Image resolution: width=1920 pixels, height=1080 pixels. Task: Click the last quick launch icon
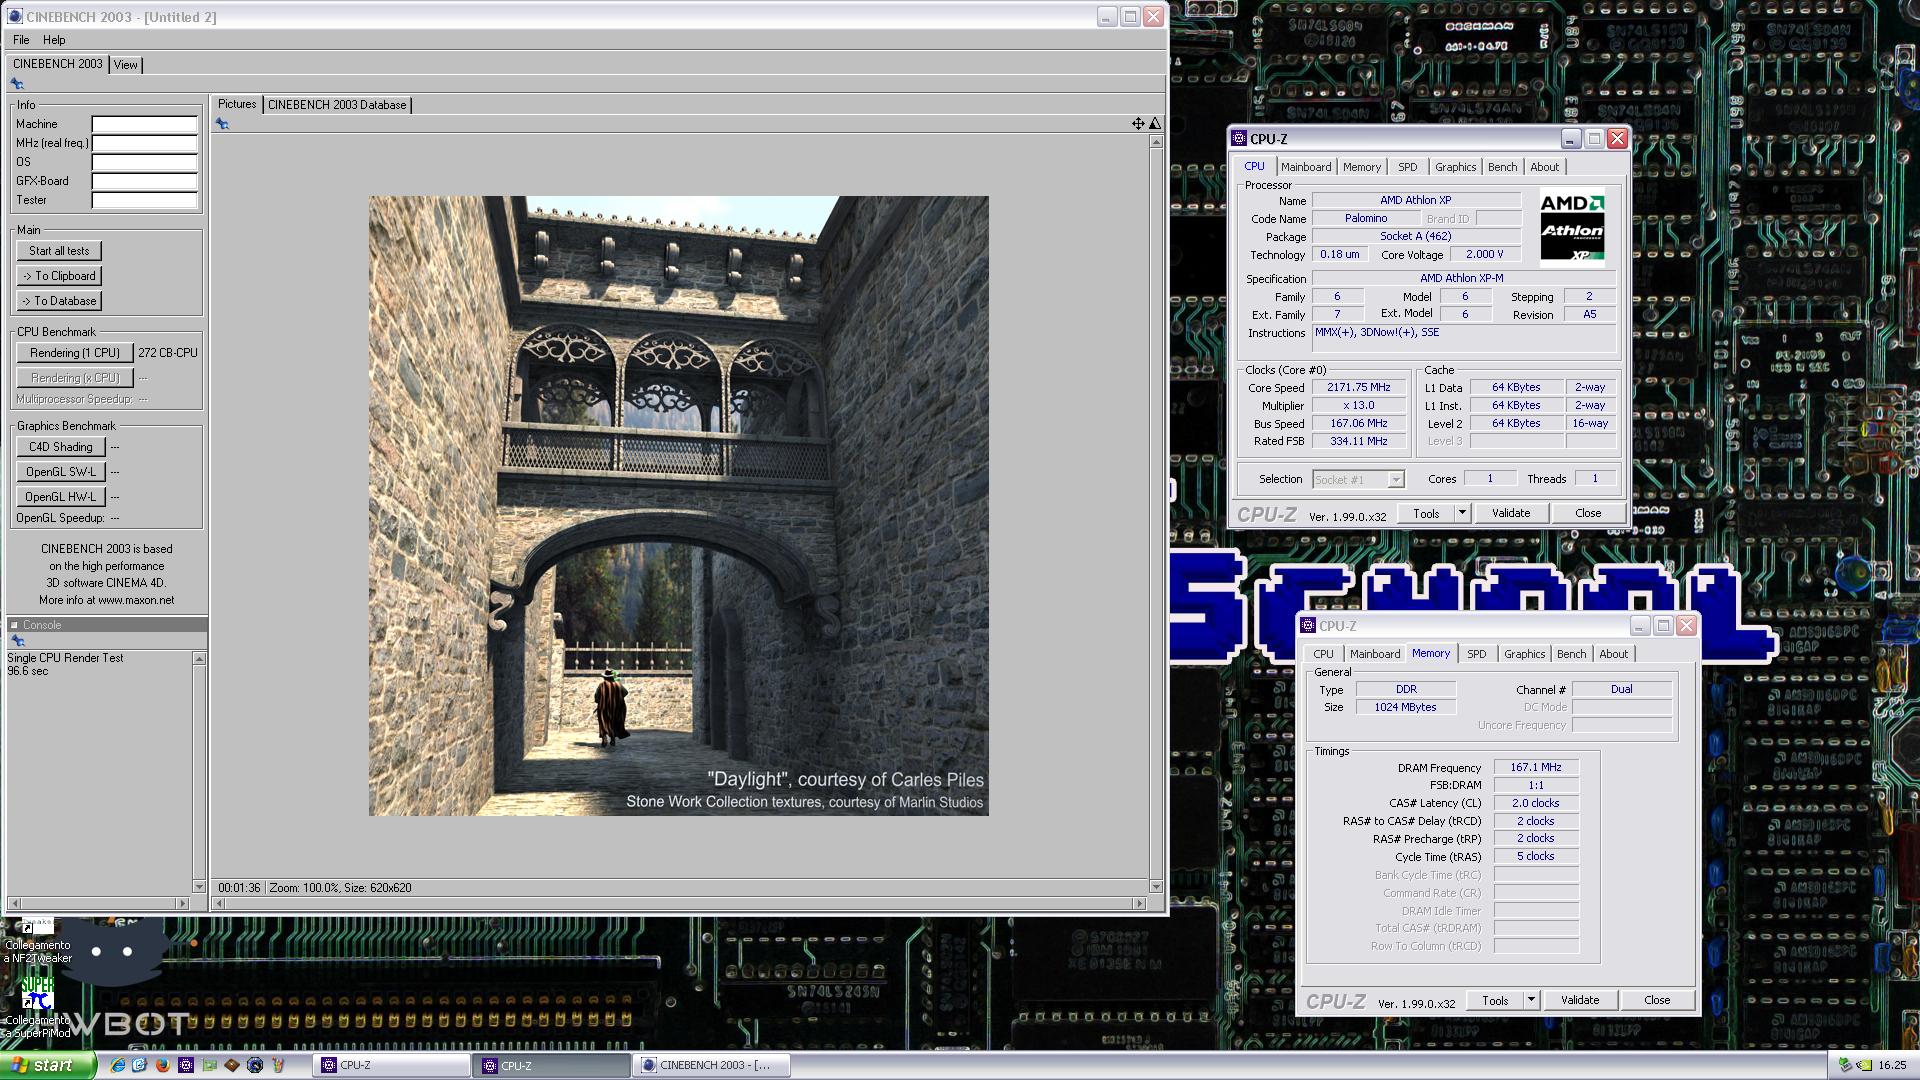(x=278, y=1066)
